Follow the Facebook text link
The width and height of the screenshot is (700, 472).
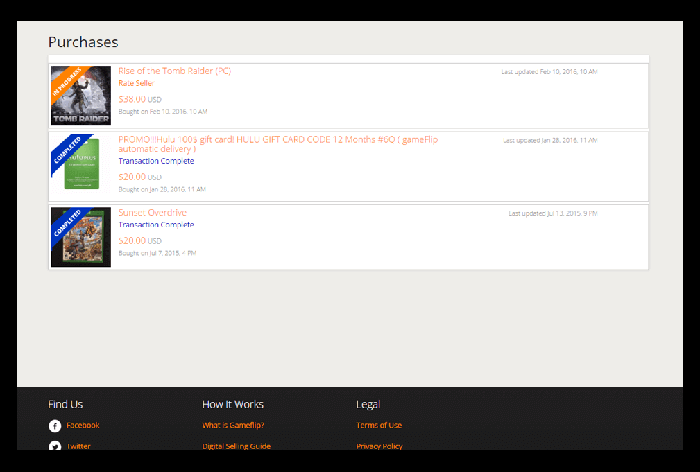click(x=82, y=425)
